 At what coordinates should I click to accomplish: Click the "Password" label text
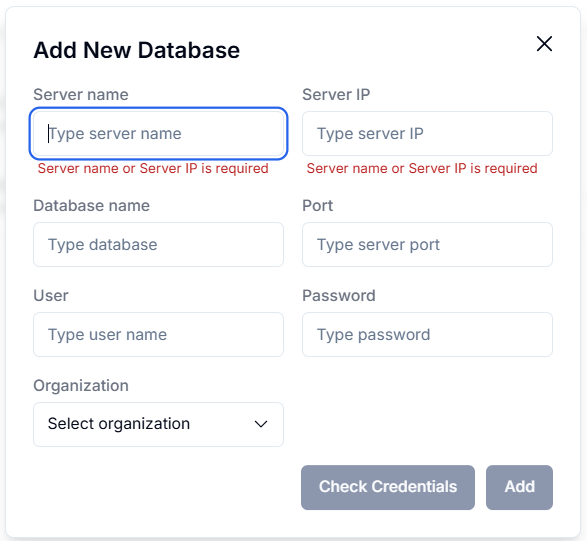[x=339, y=295]
